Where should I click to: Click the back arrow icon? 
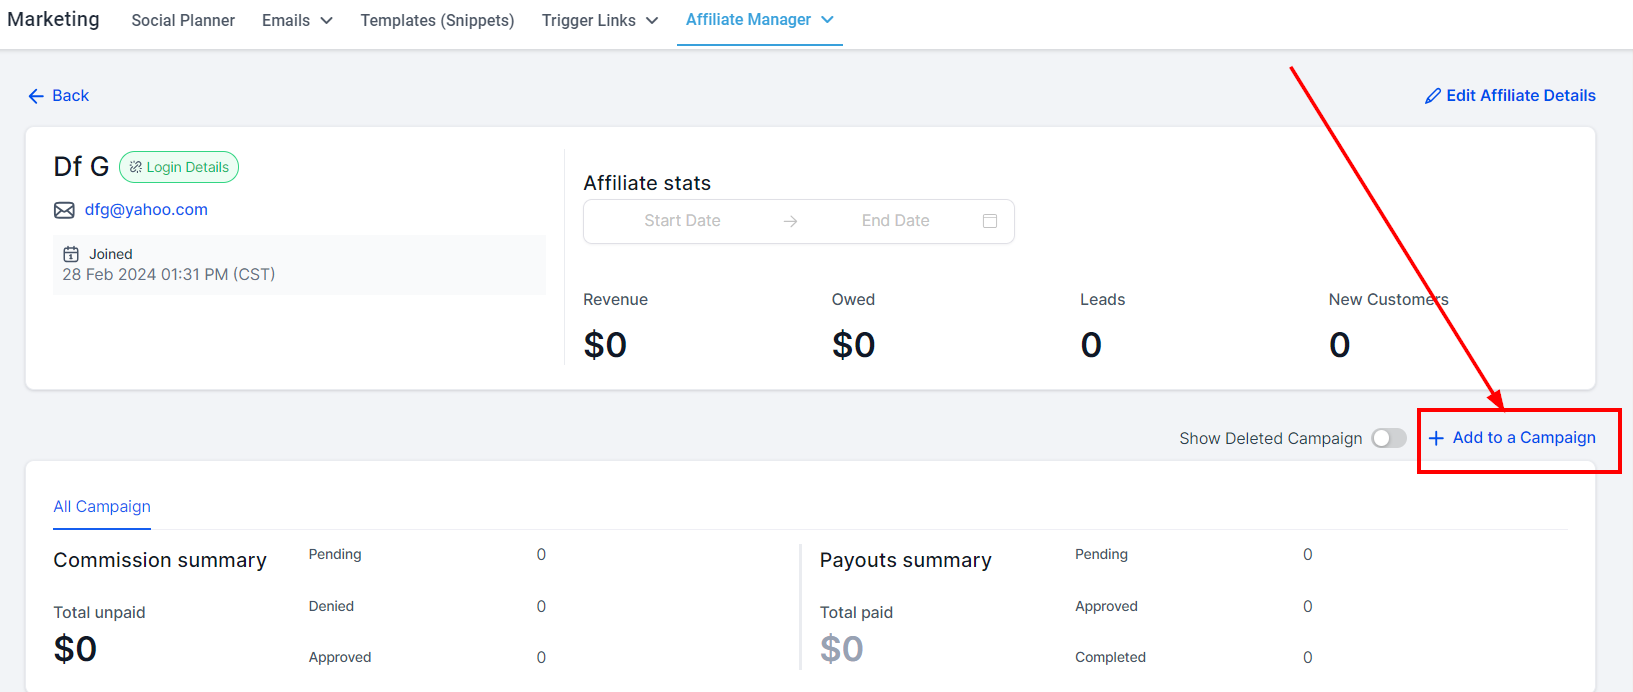click(36, 96)
